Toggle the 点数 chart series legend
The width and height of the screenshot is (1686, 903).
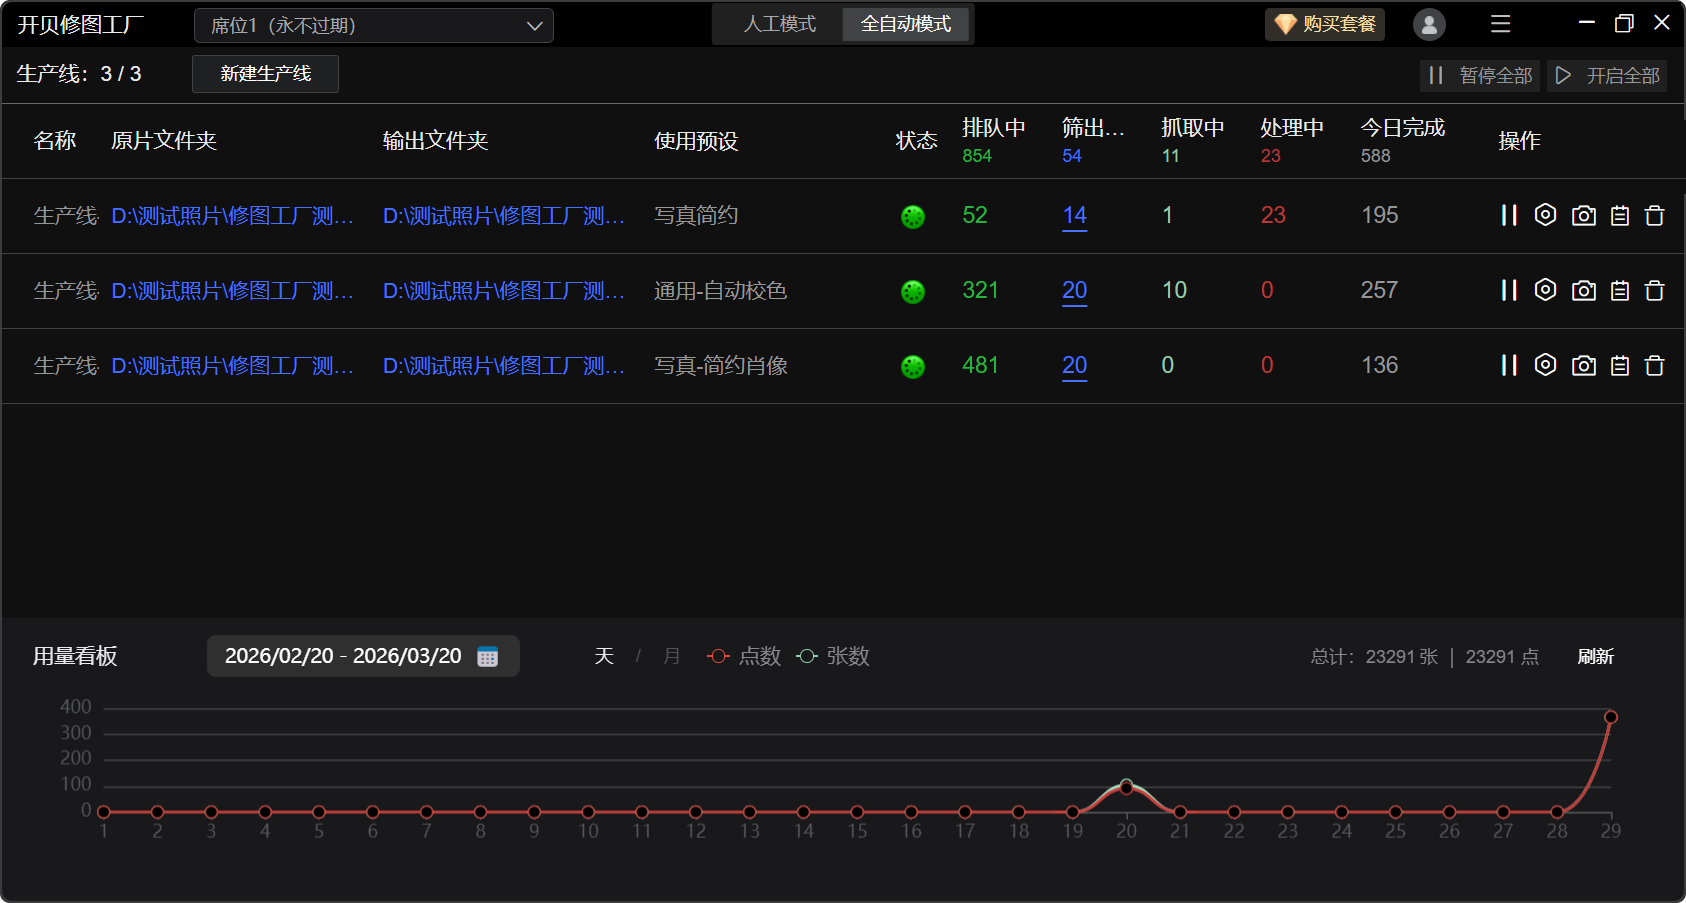click(x=744, y=656)
